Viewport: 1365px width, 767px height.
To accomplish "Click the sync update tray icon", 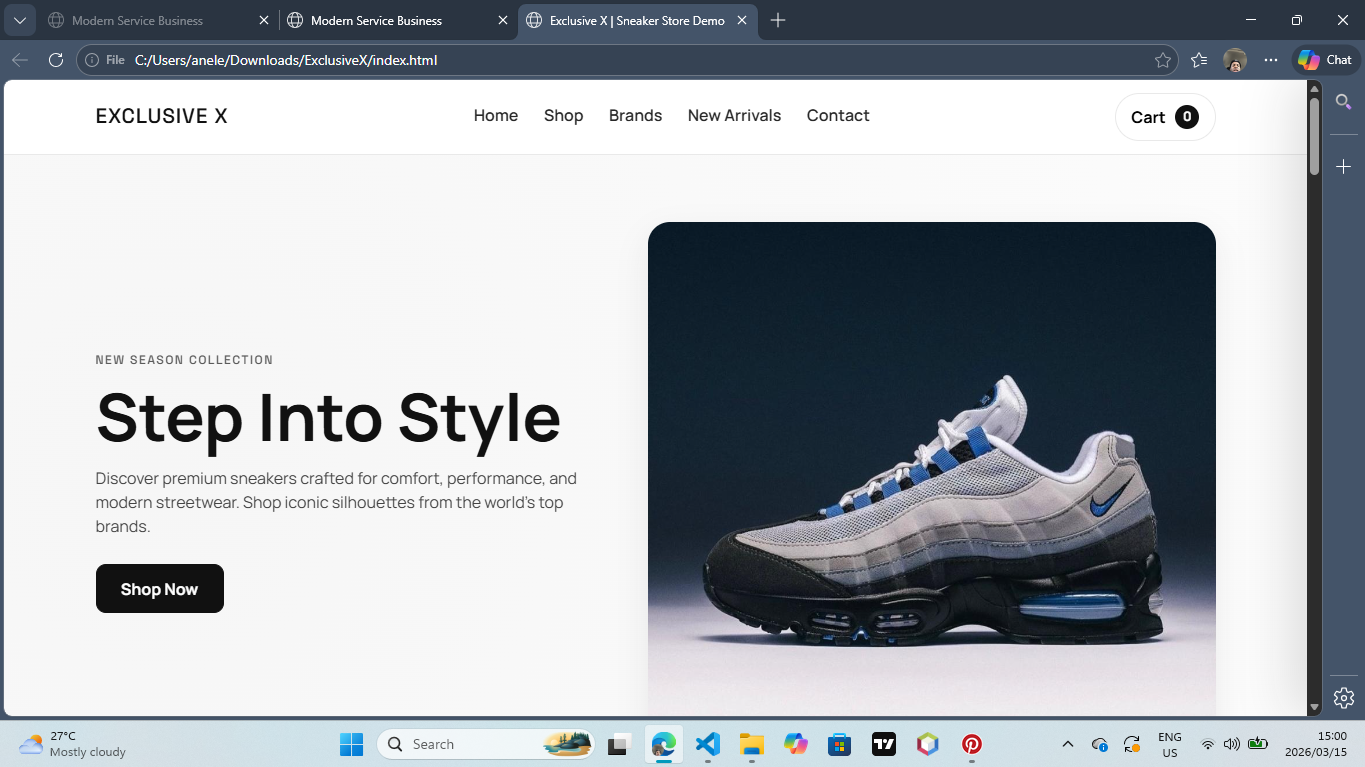I will point(1132,744).
